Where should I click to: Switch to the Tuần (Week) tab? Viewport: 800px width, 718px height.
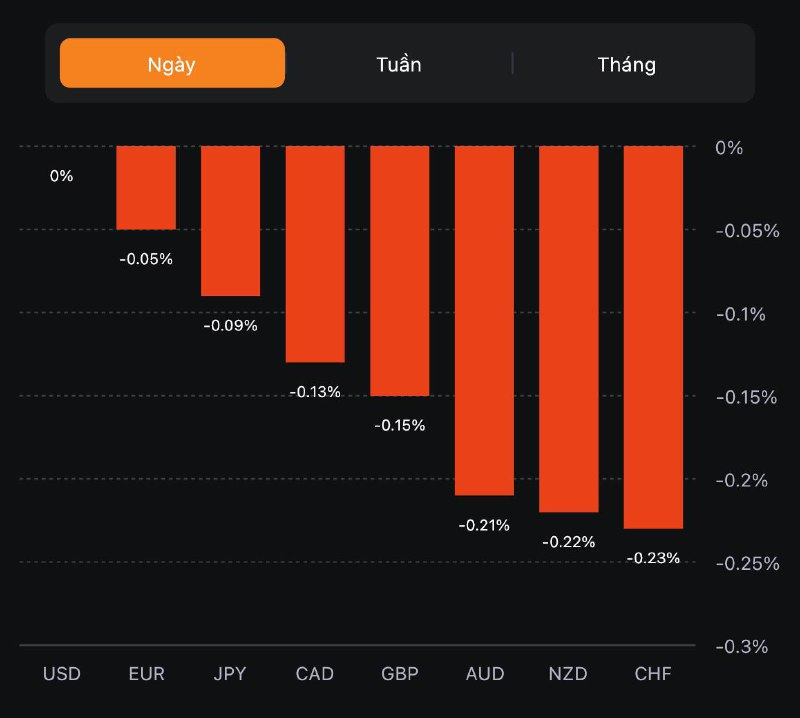click(x=399, y=65)
